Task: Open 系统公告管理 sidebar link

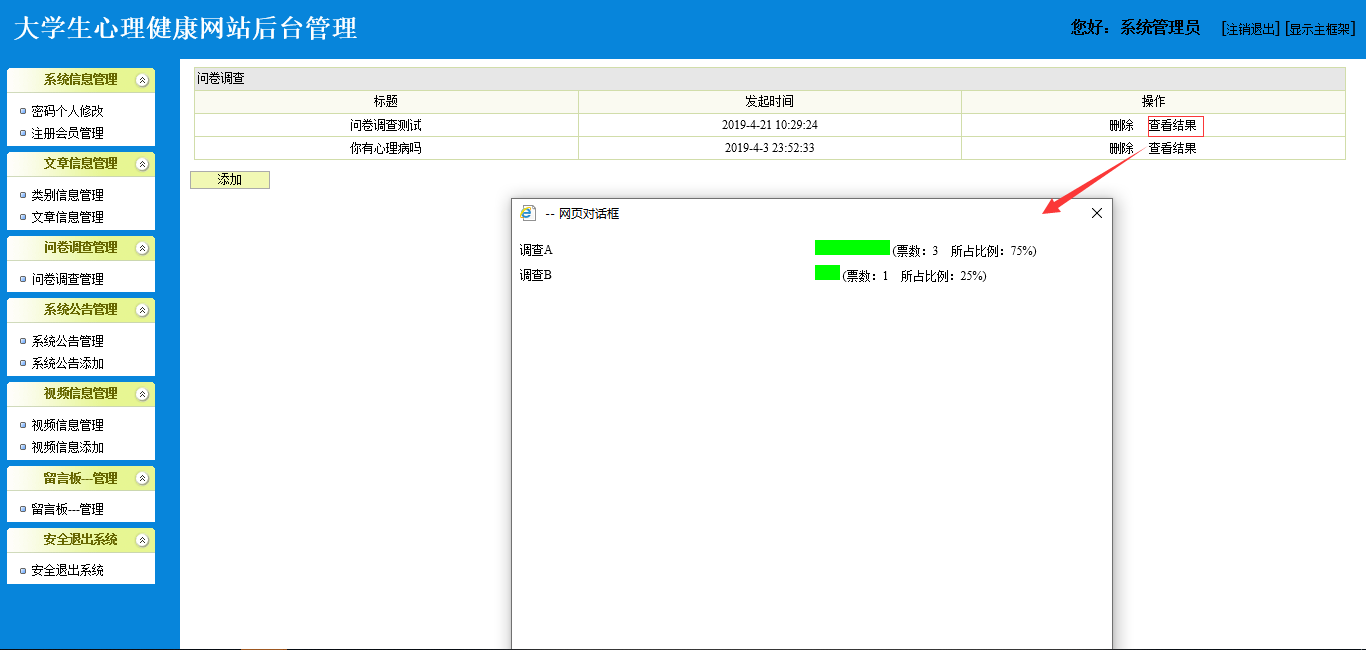Action: click(67, 341)
